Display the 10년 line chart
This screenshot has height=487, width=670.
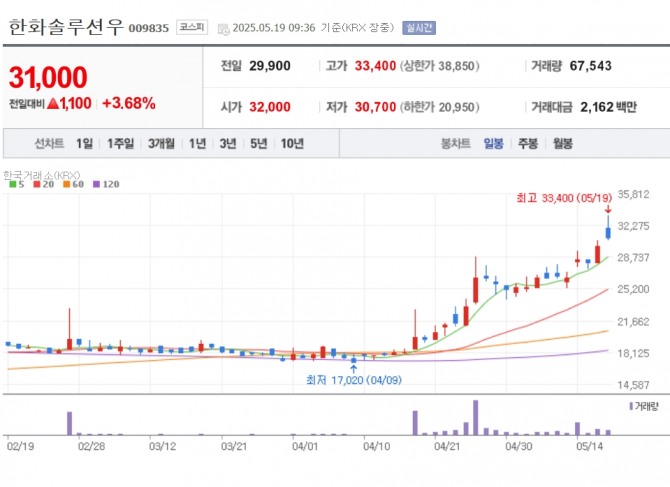coord(292,144)
